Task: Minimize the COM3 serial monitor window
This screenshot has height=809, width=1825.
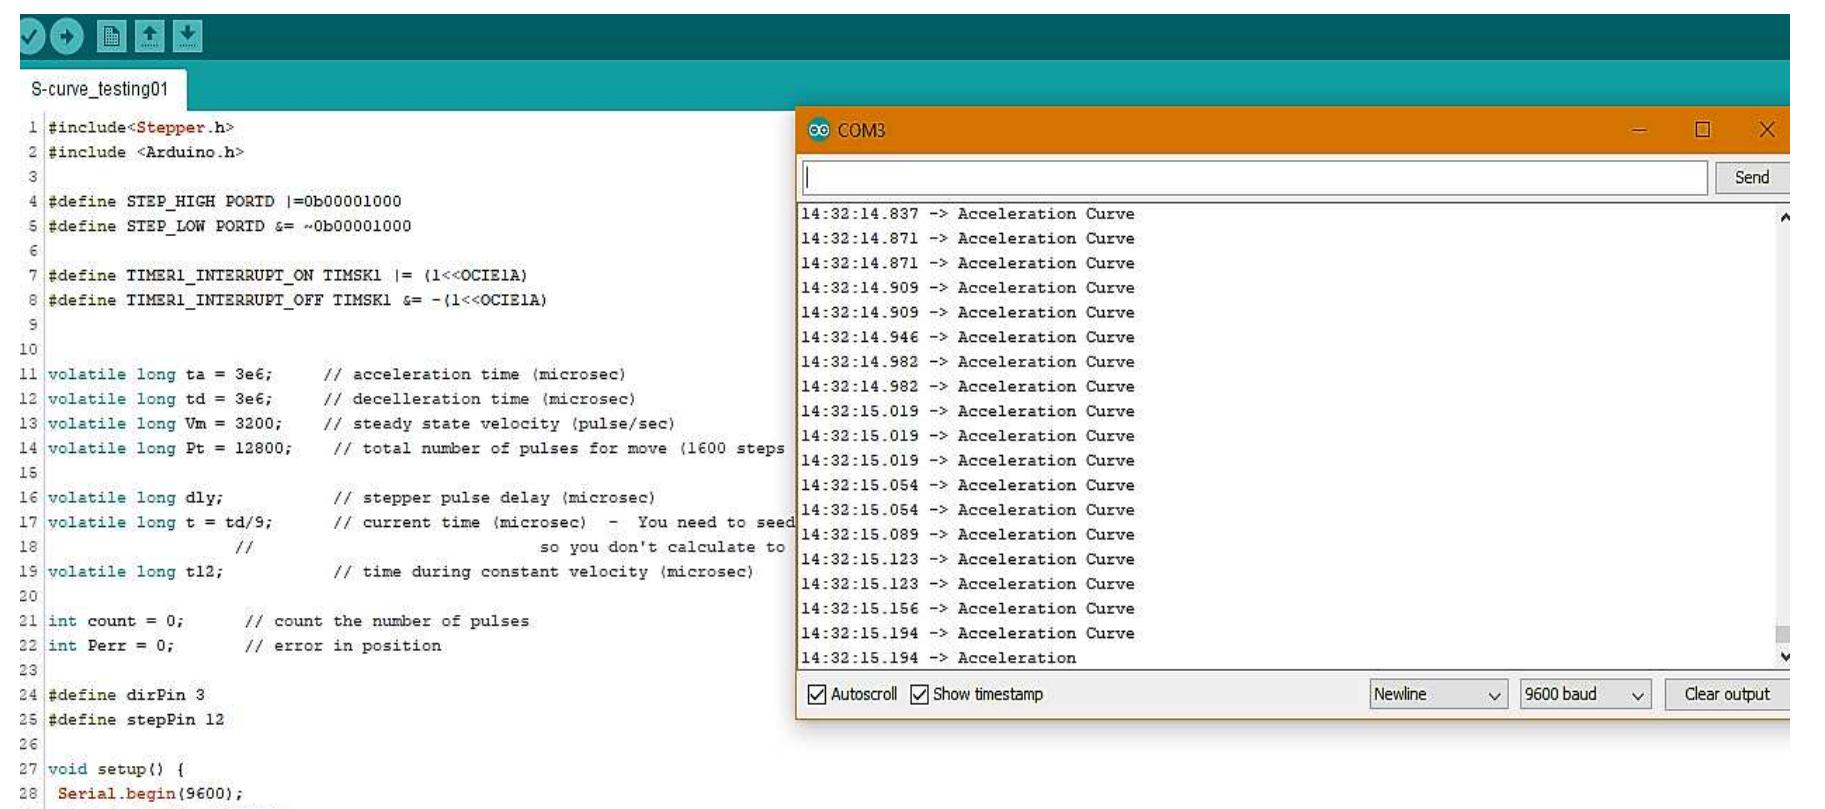Action: [x=1639, y=130]
